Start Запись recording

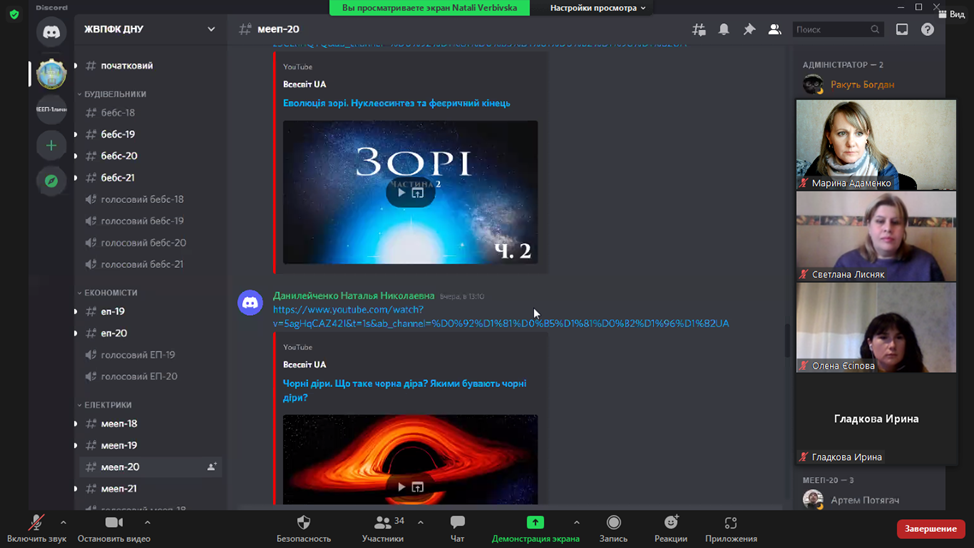(x=613, y=529)
